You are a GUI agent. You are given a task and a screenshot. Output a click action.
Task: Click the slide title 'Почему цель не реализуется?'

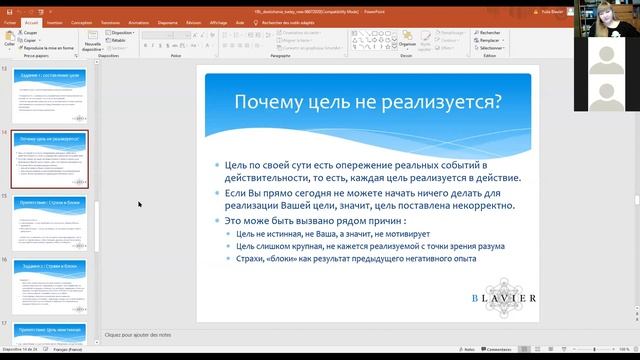coord(368,102)
